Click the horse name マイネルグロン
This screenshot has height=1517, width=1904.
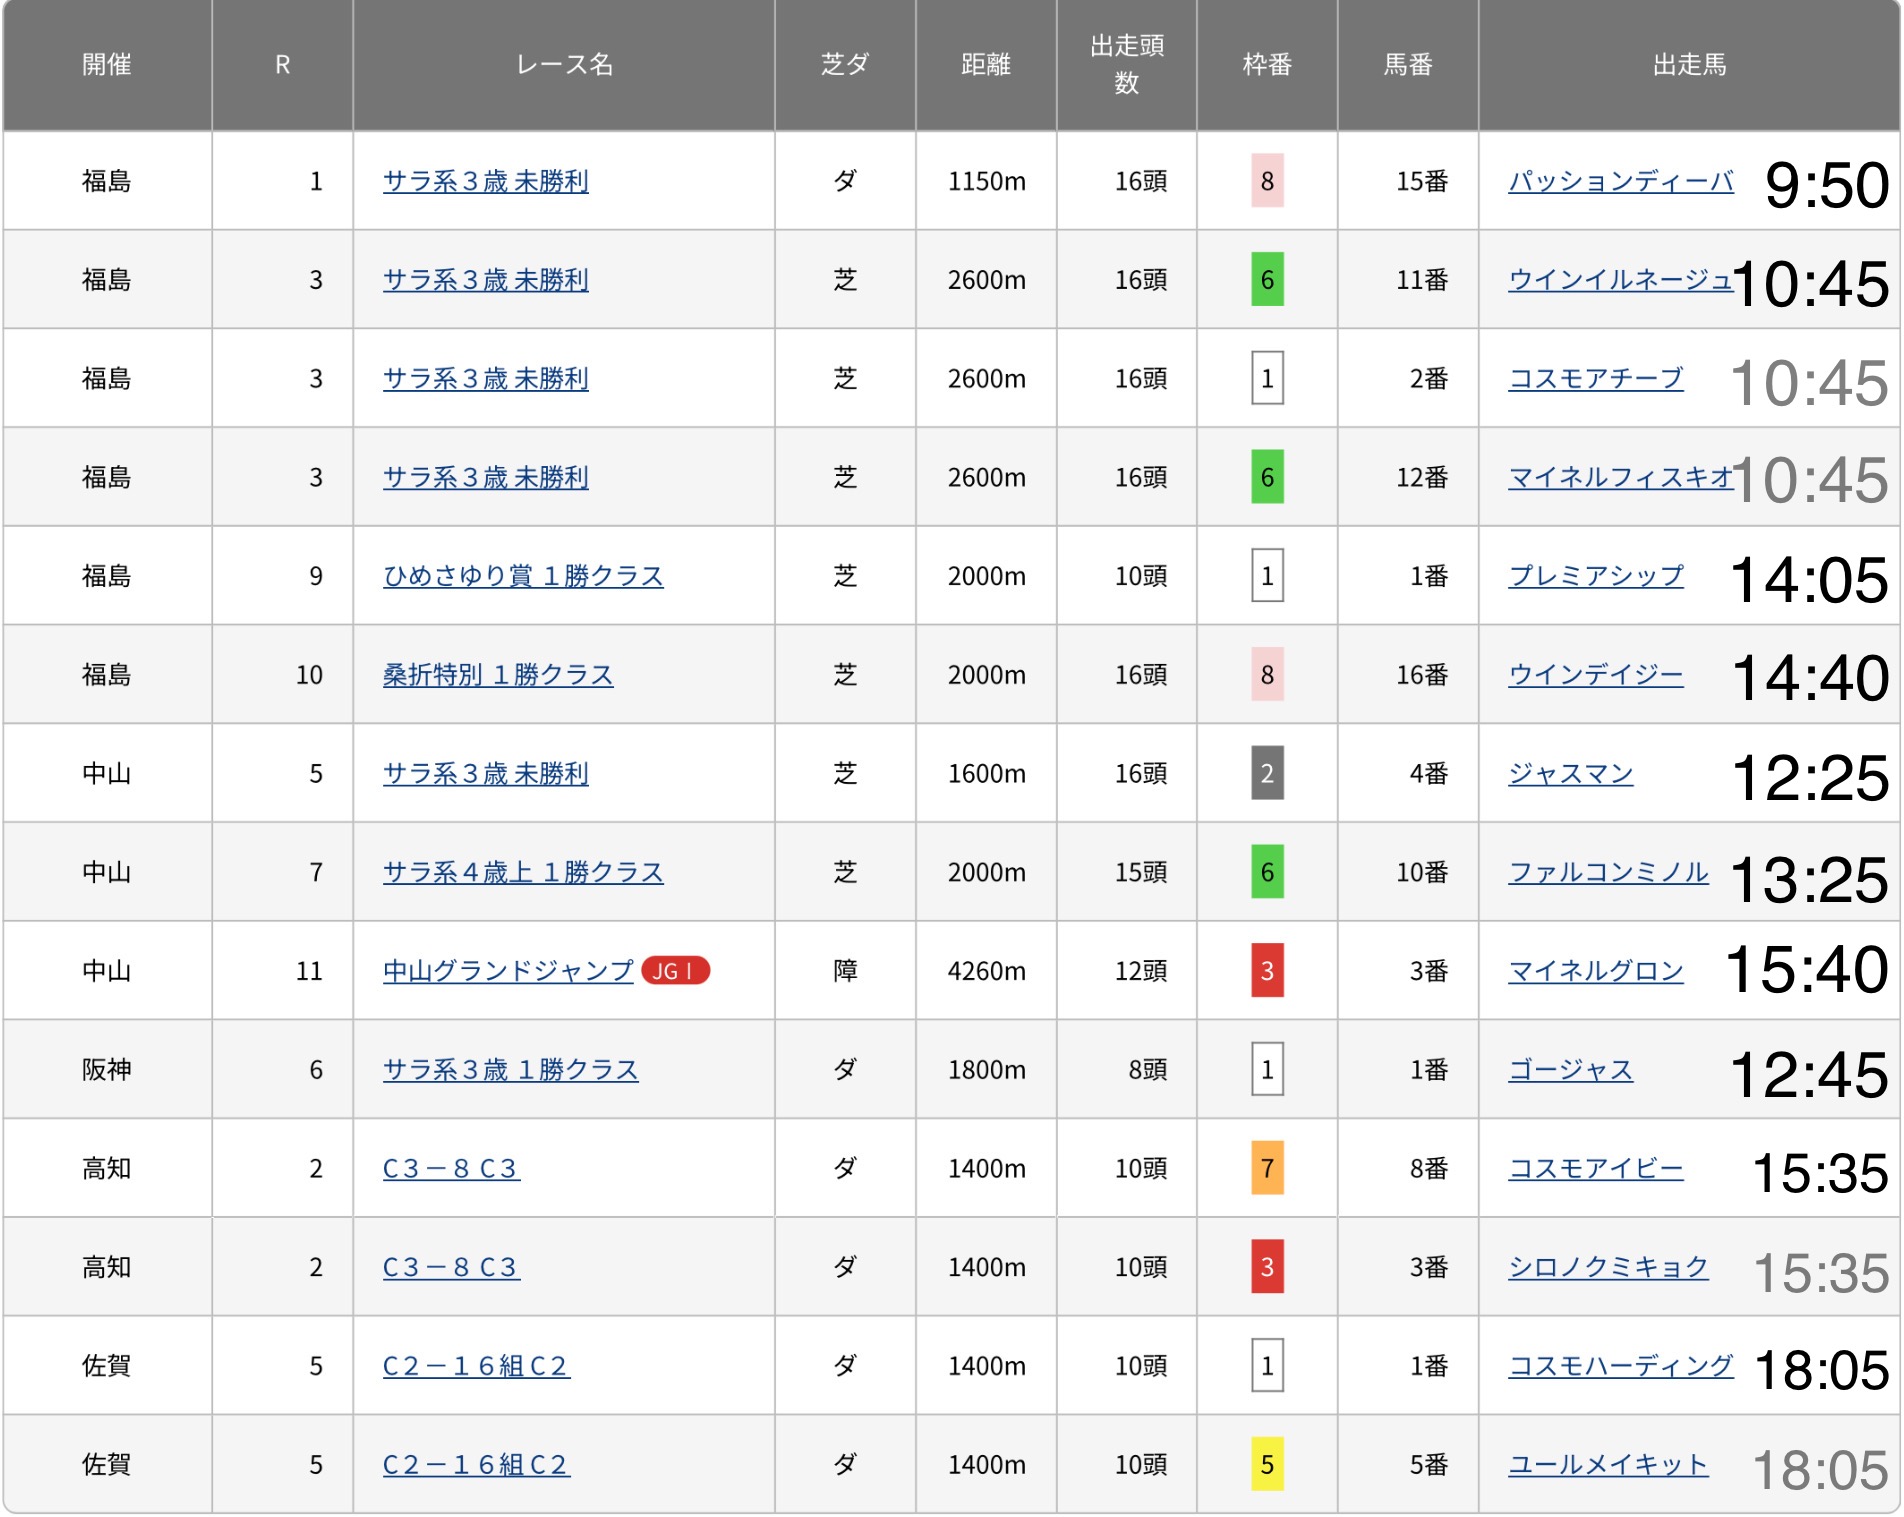tap(1596, 971)
